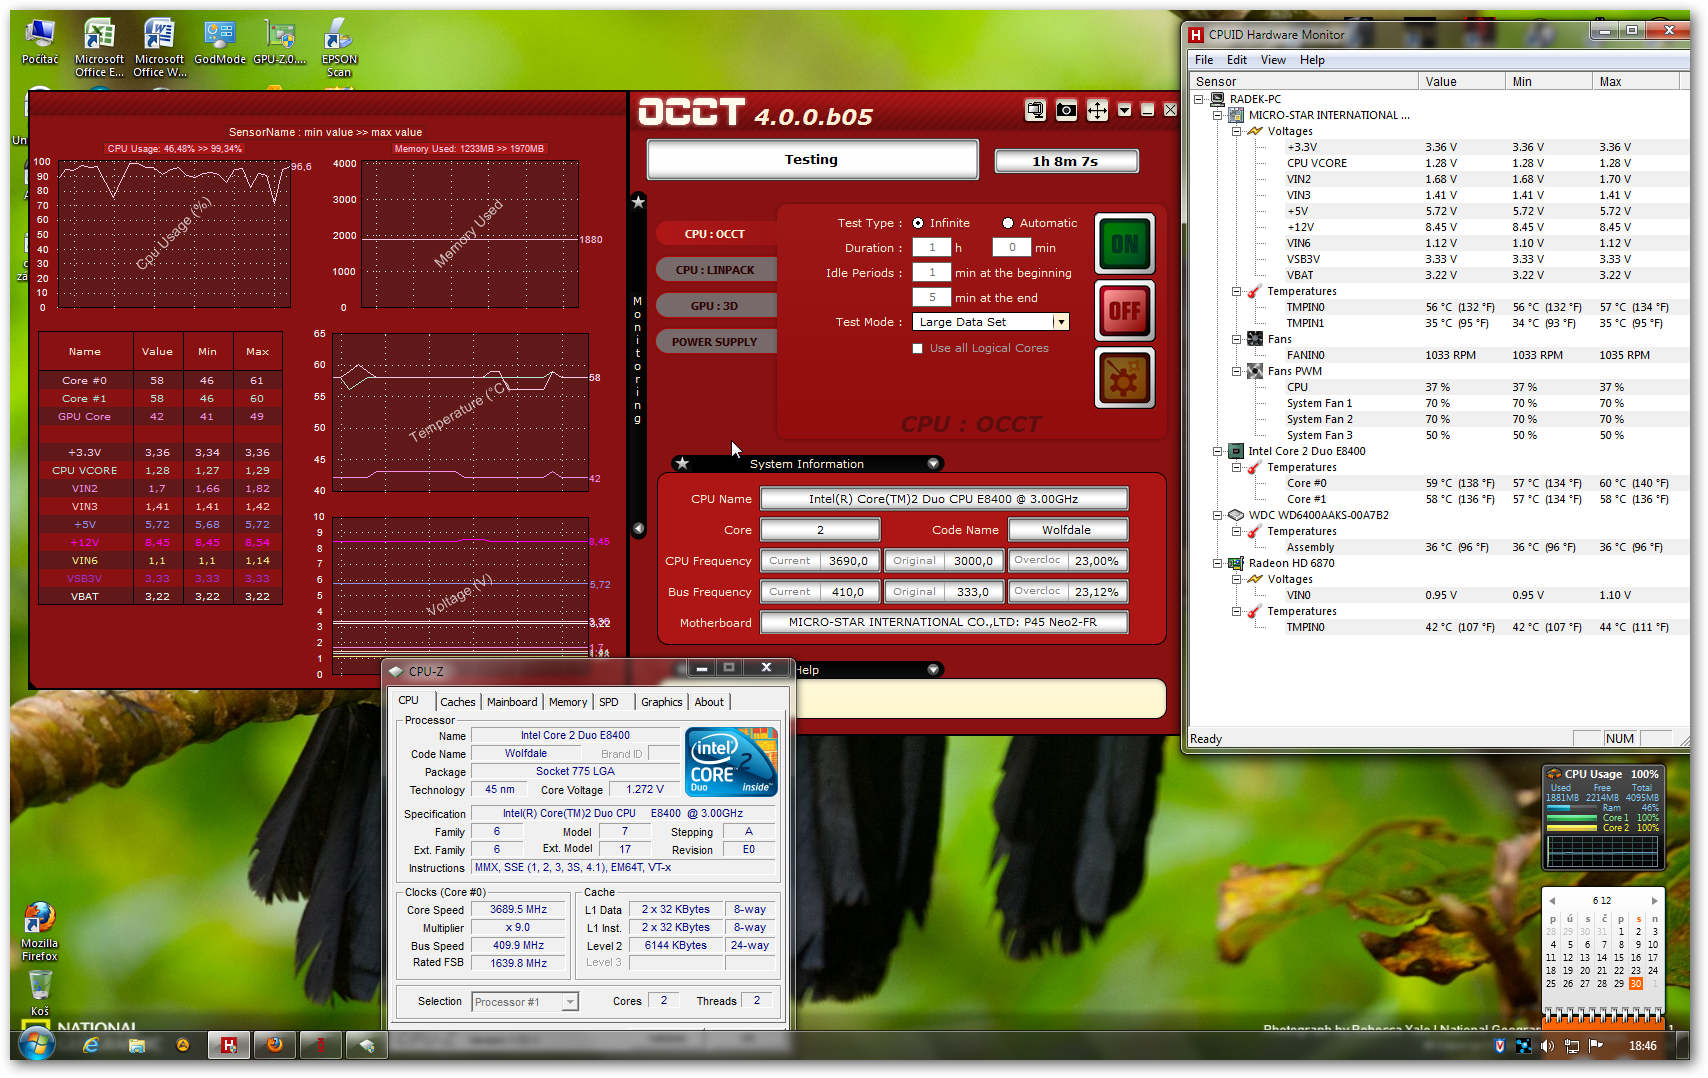Click the speaker volume icon in system tray
This screenshot has height=1078, width=1708.
1547,1046
